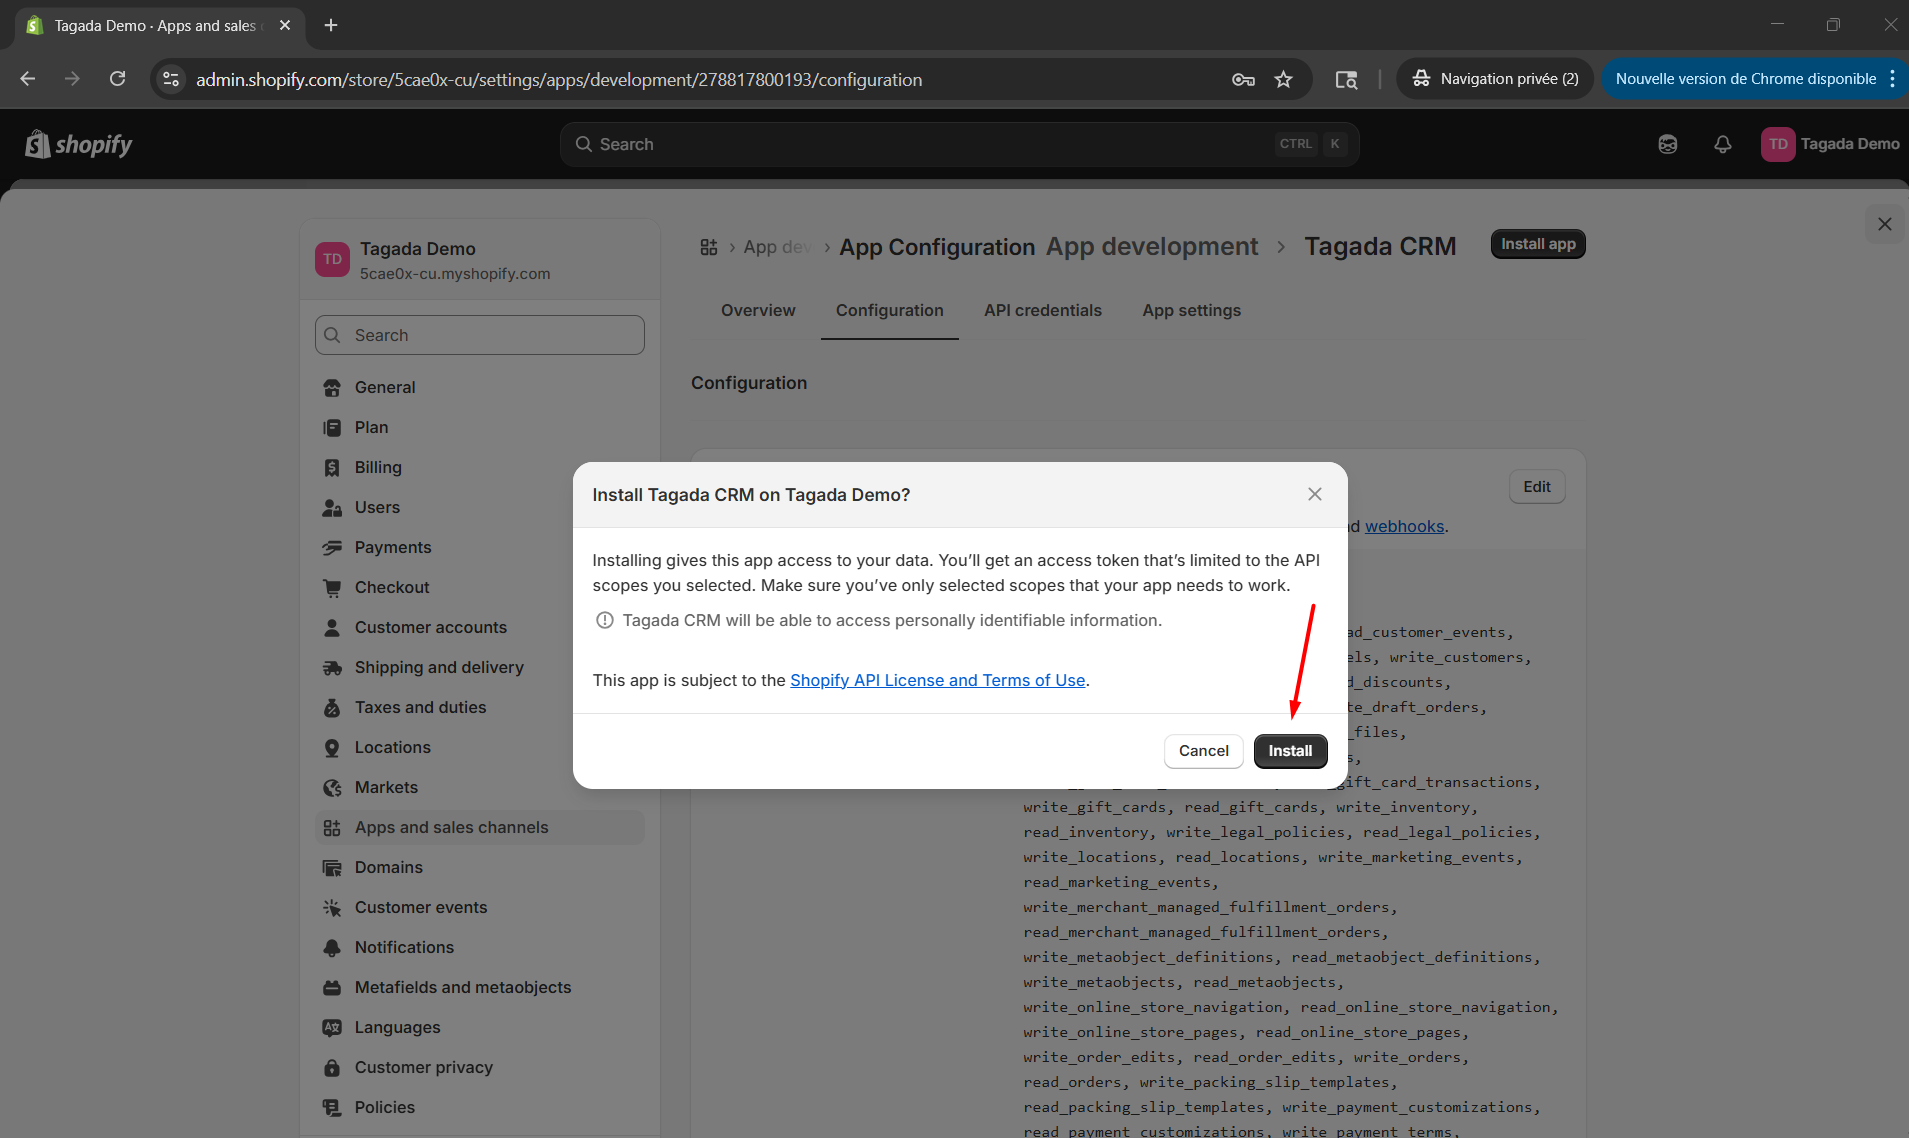Screen dimensions: 1909x1138
Task: Select the Domains text label
Action: [x=388, y=867]
